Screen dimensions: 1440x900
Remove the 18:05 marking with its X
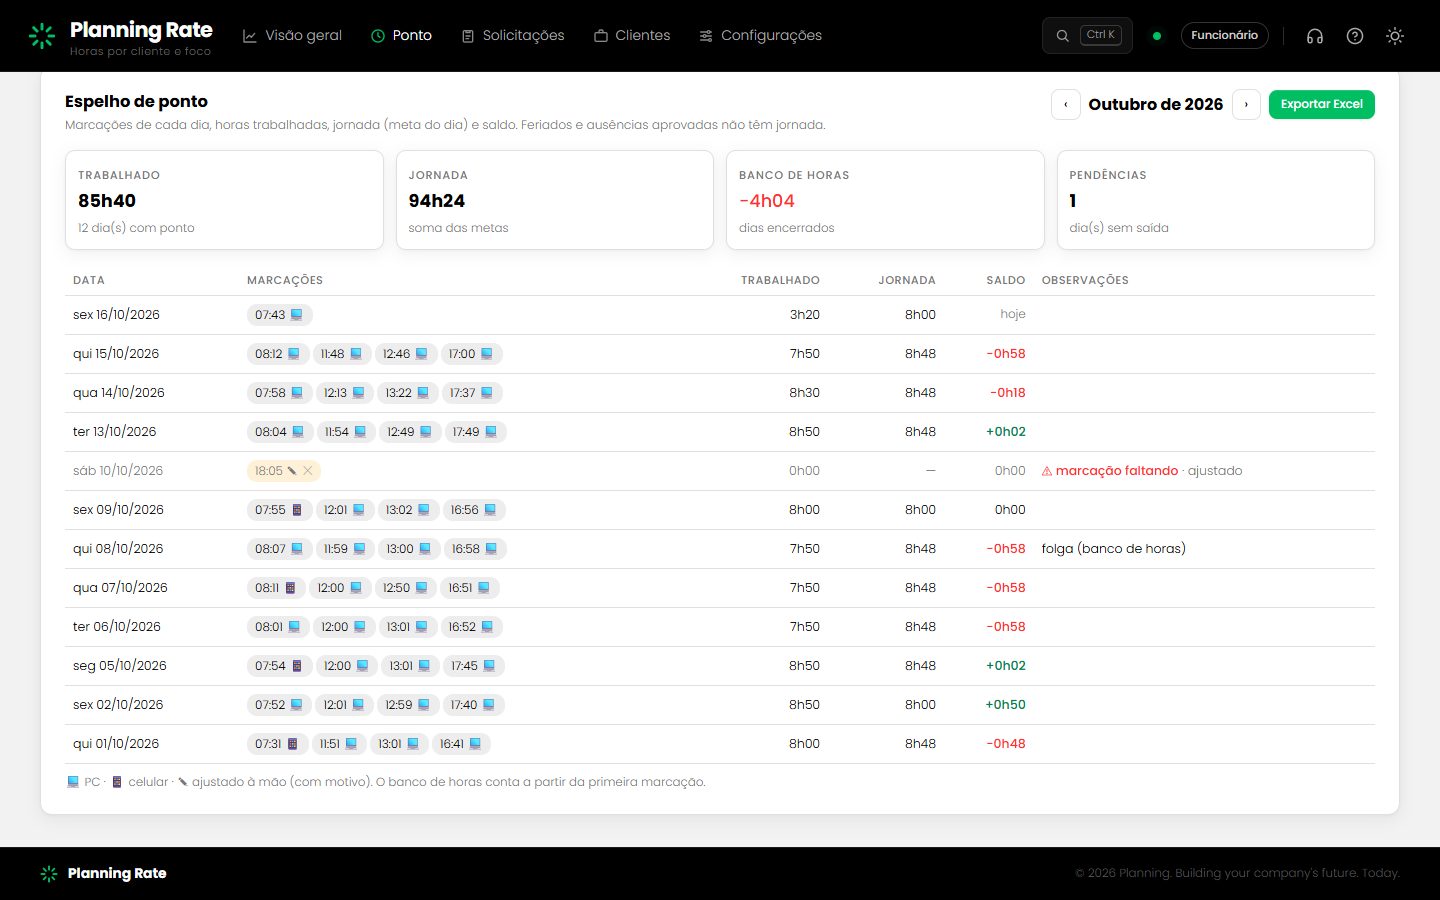coord(308,471)
